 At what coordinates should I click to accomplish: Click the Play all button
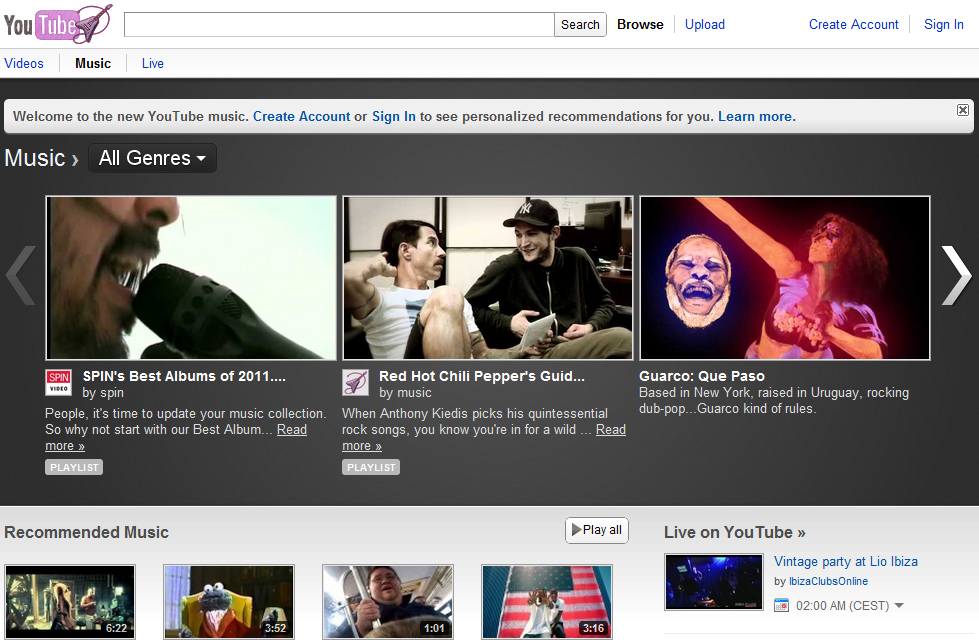tap(597, 530)
